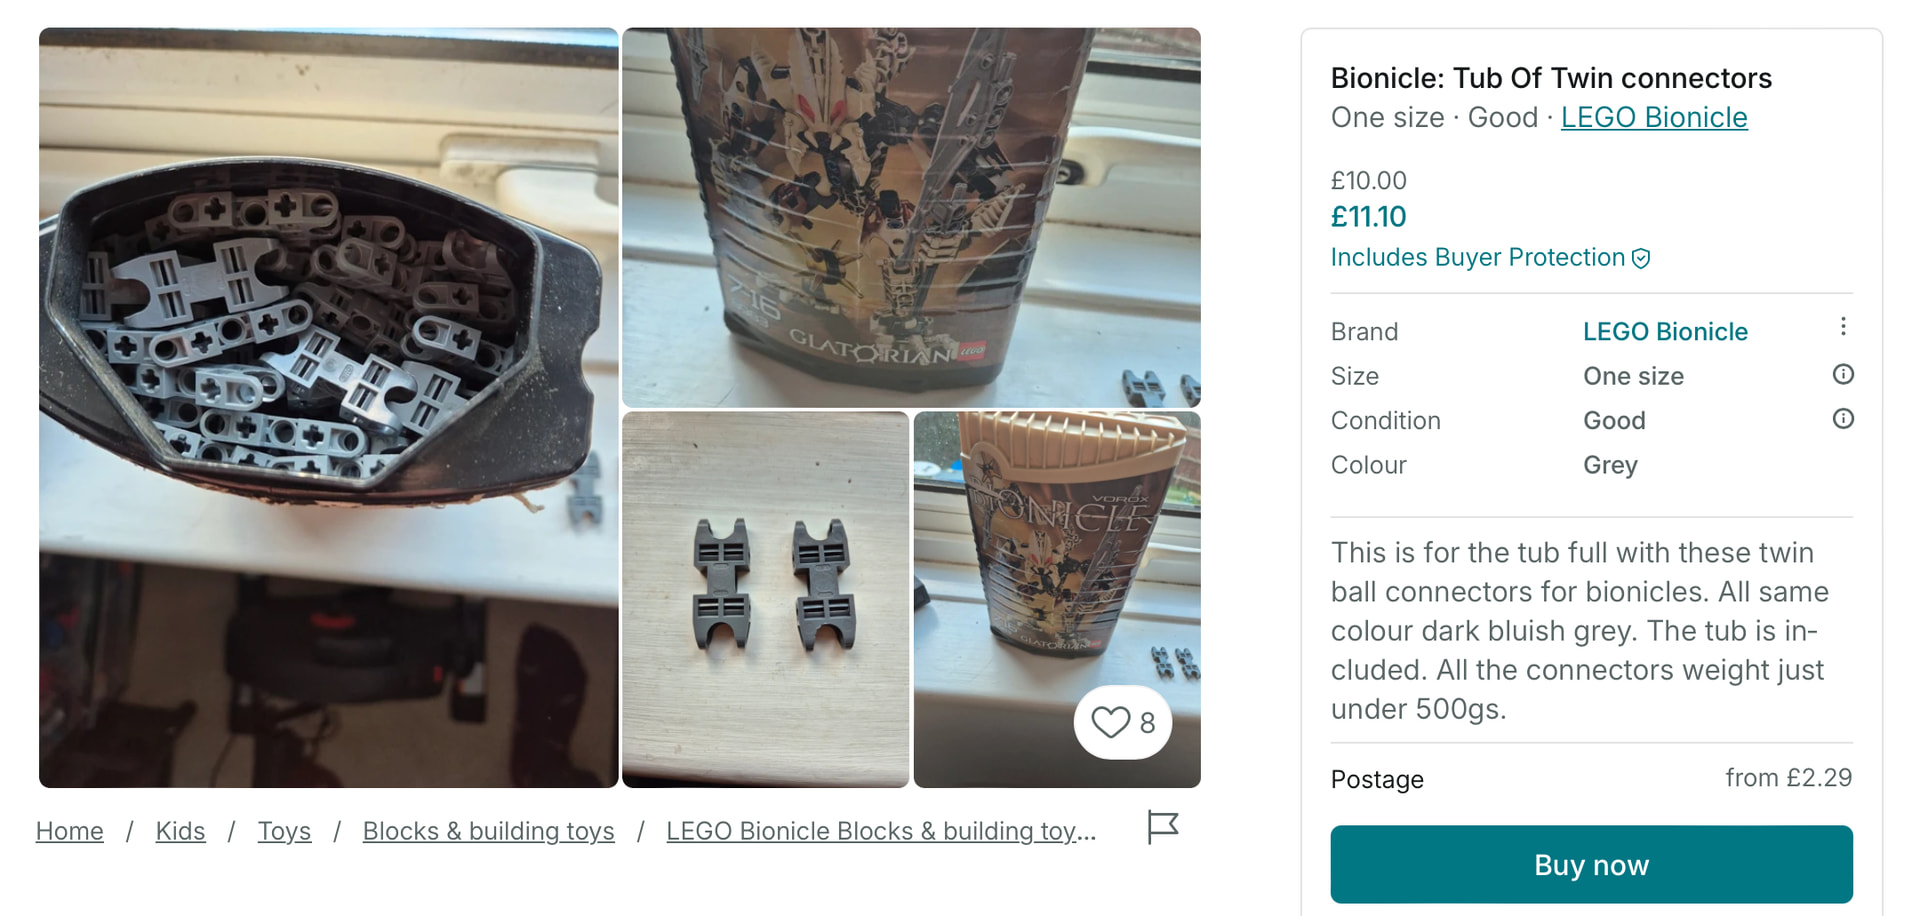Open the three-dot brand options menu
The image size is (1920, 916).
(1843, 327)
